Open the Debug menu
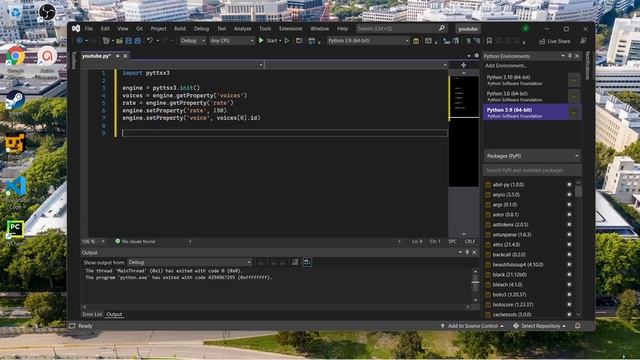The height and width of the screenshot is (360, 640). tap(201, 29)
